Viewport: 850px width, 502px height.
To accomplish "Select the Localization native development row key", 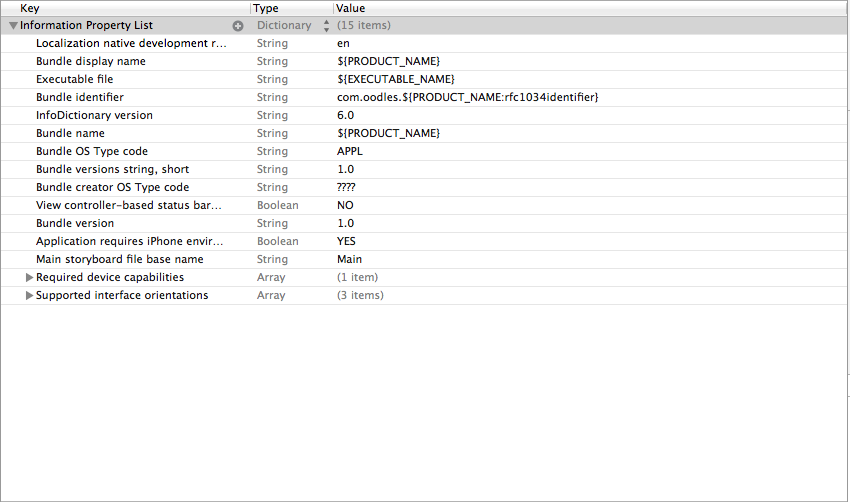I will (131, 43).
